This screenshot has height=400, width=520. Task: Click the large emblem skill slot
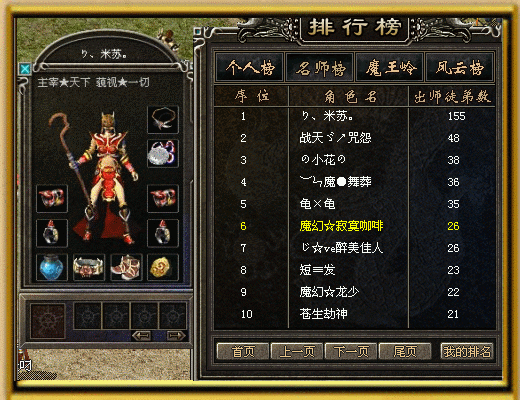(x=48, y=321)
